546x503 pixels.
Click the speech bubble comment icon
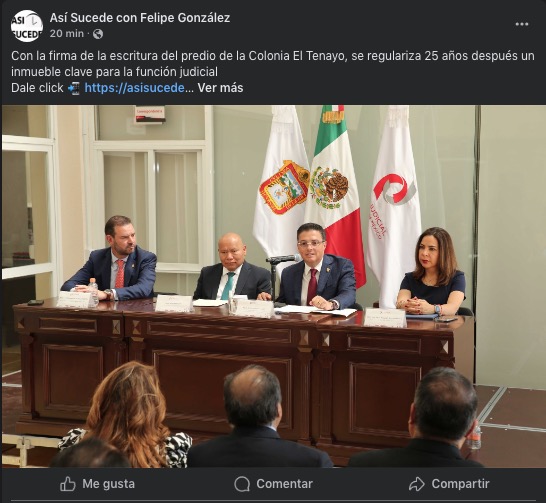242,484
